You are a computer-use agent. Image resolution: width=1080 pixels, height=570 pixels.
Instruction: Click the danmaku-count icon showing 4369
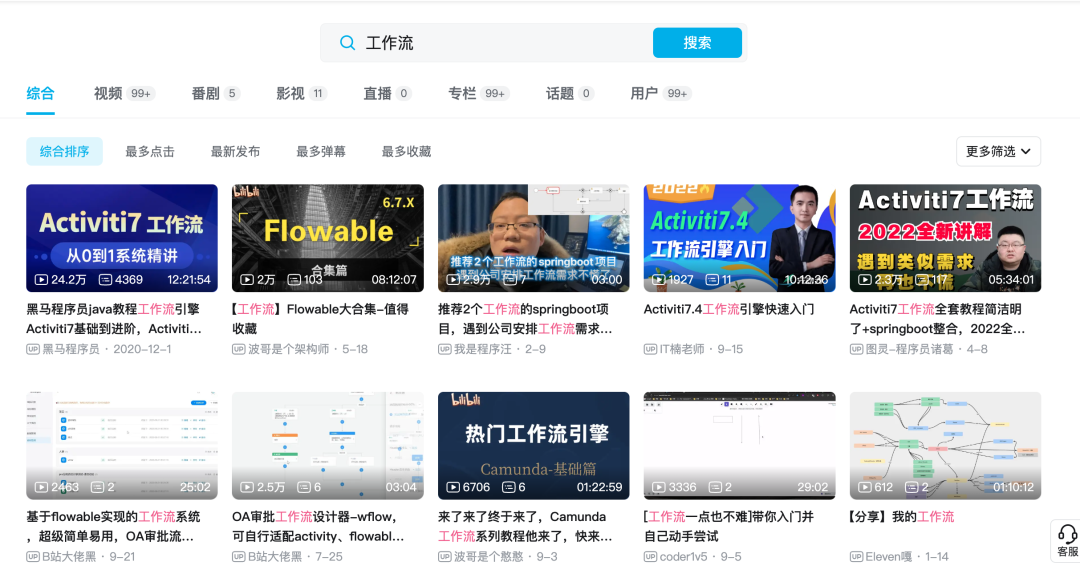tap(105, 279)
